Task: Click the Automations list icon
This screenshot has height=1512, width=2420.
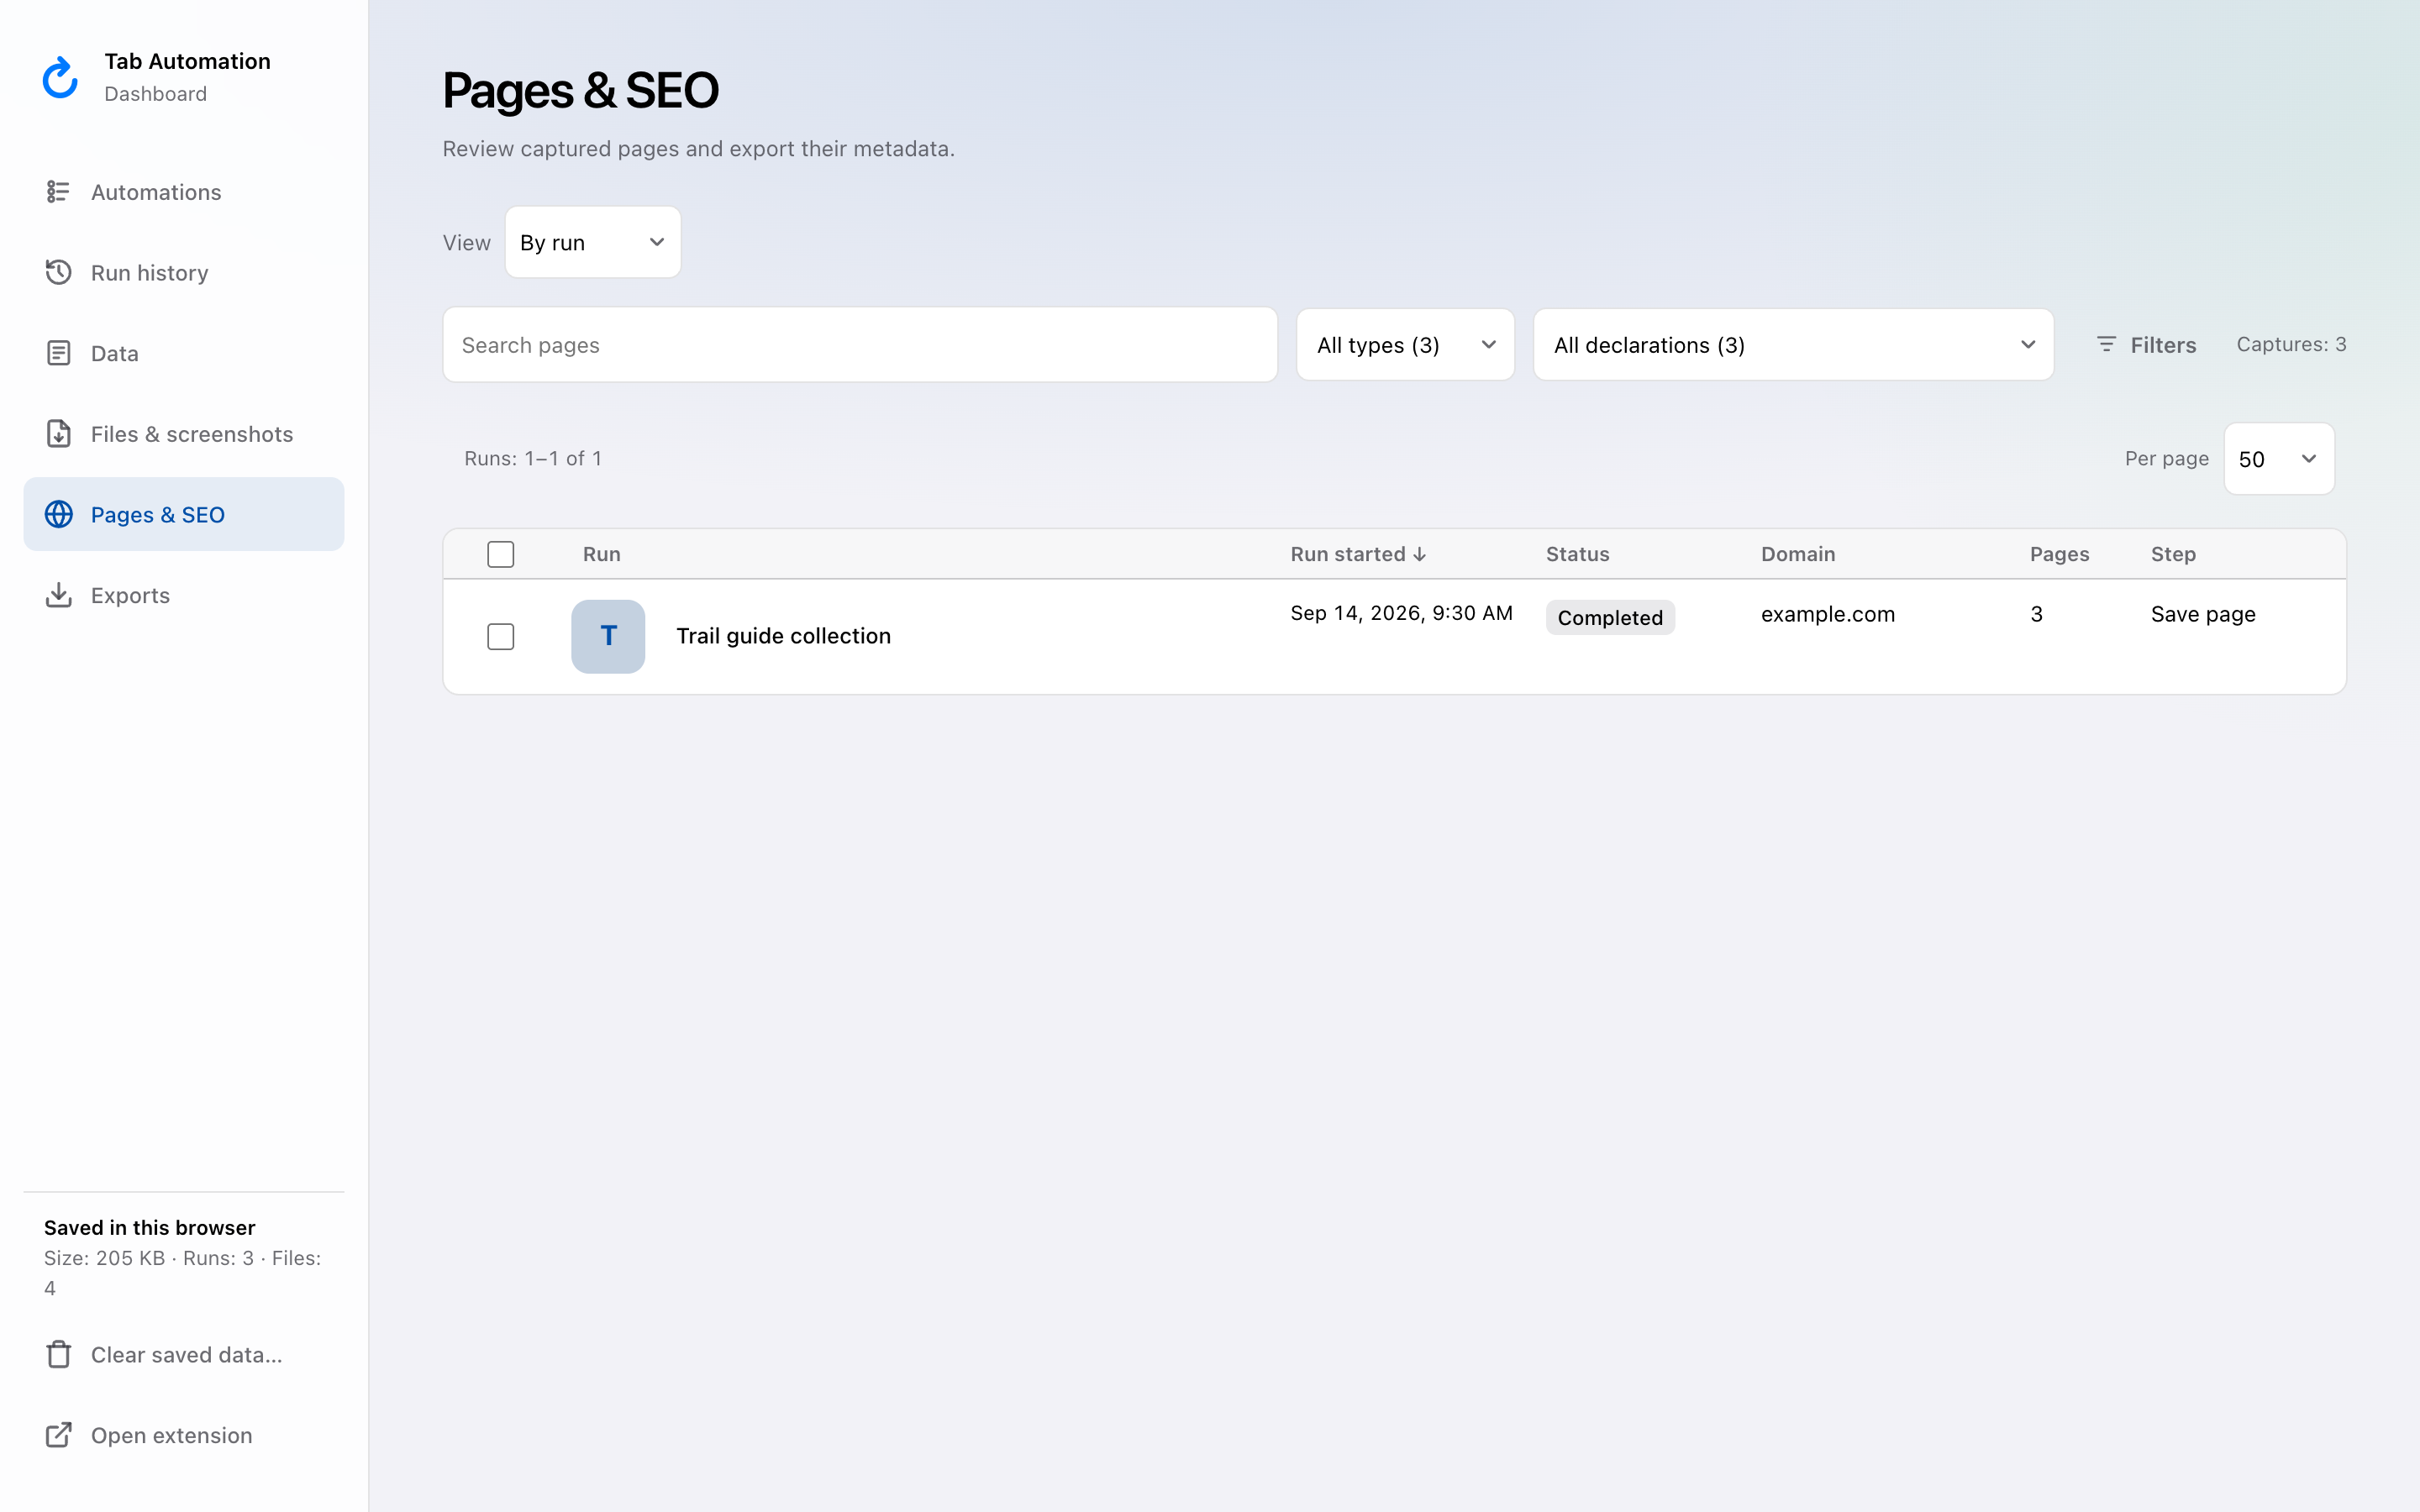Action: pos(58,191)
